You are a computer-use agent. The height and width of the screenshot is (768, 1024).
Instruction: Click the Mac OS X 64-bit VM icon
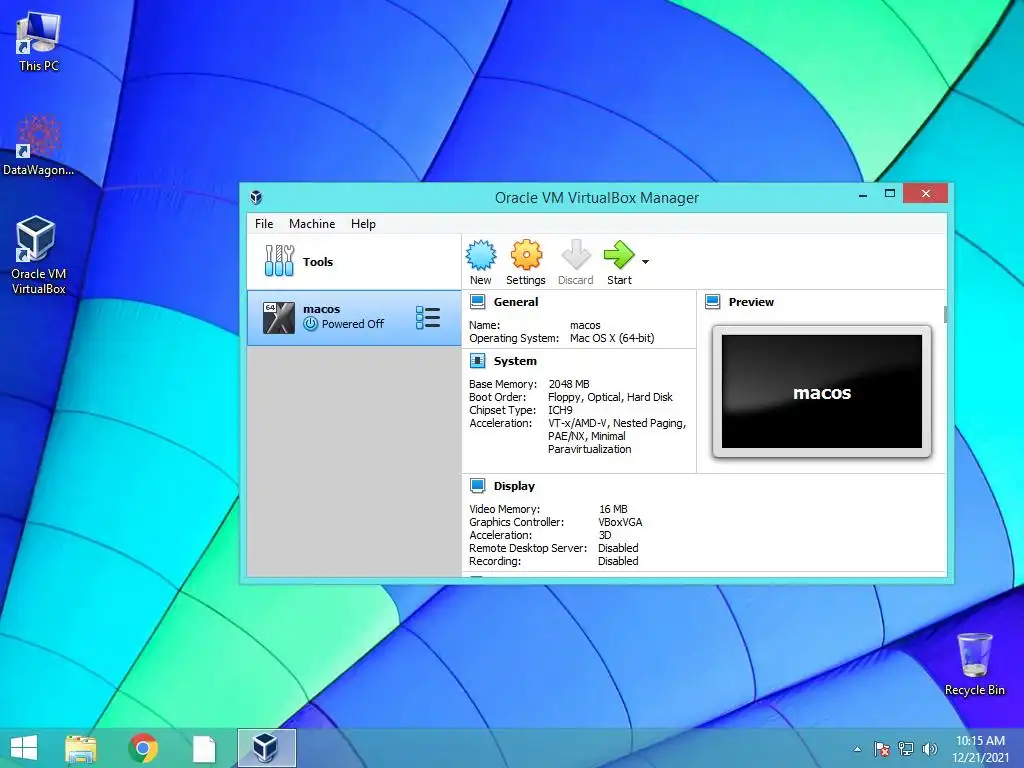(x=279, y=317)
